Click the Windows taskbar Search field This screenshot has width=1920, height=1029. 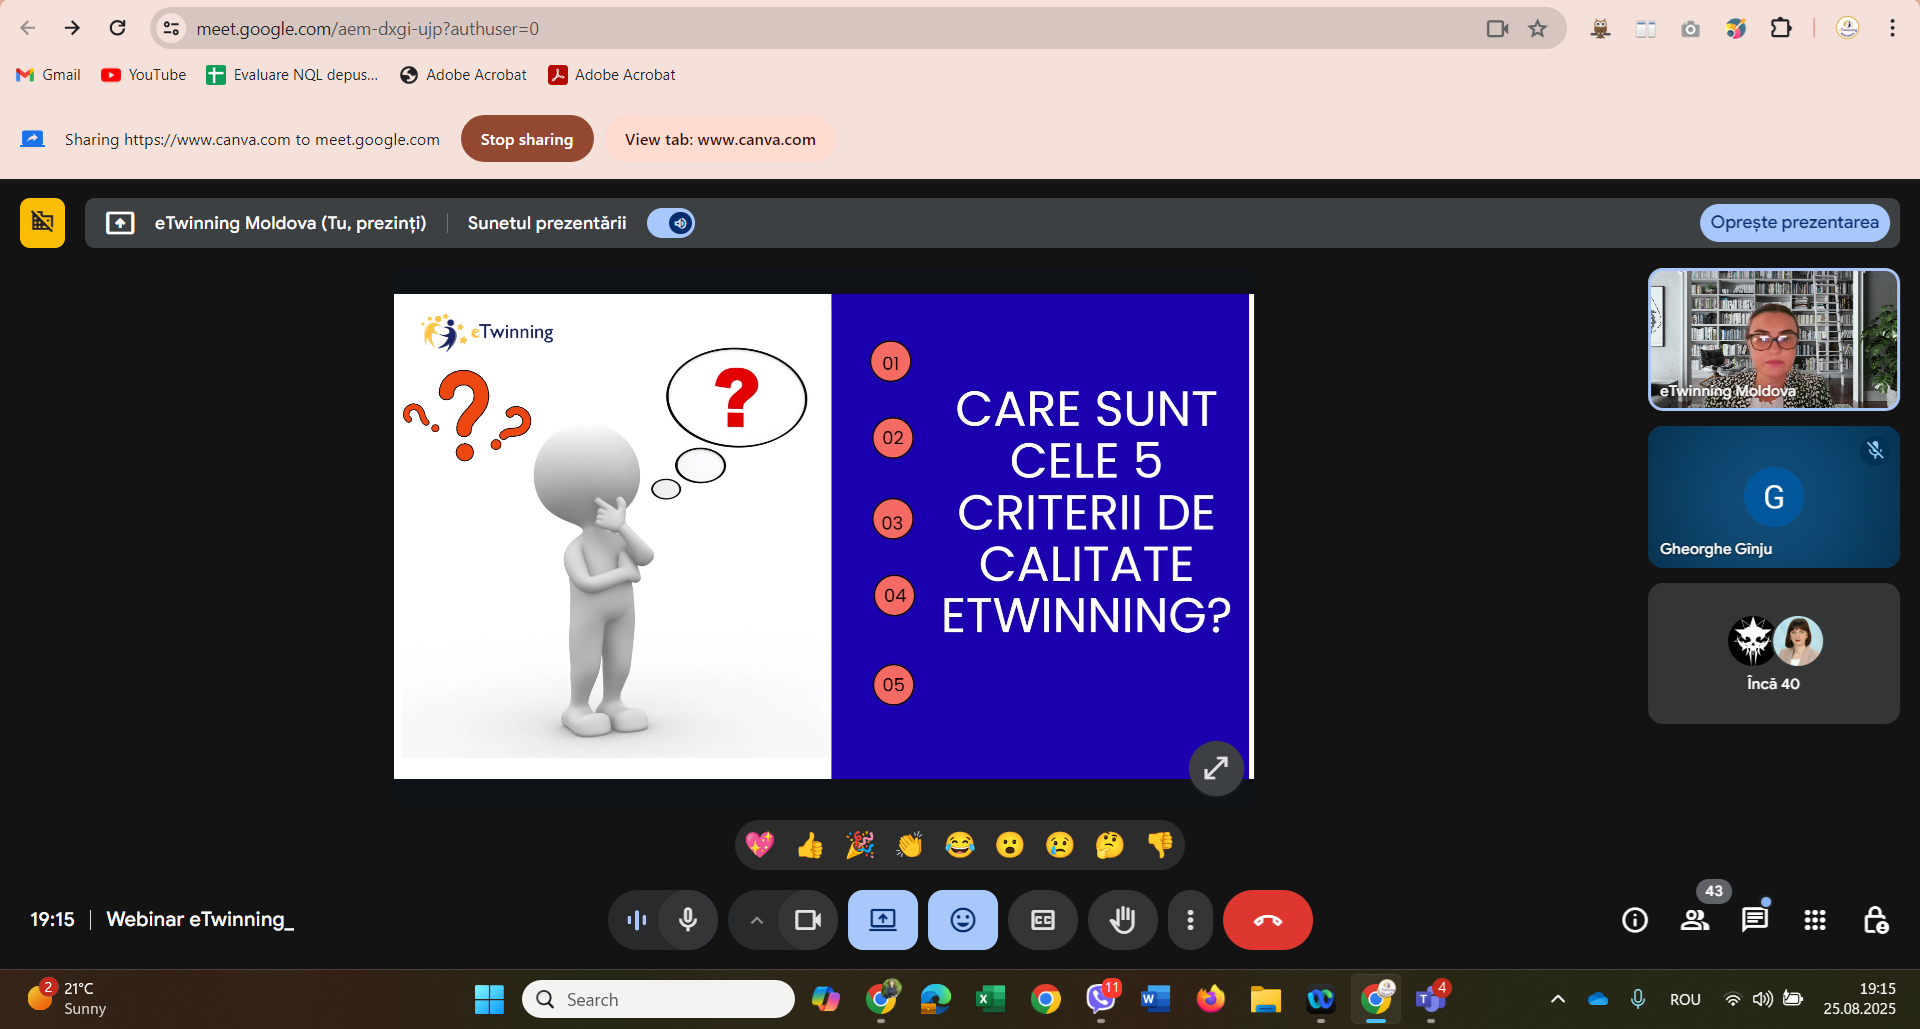coord(660,999)
